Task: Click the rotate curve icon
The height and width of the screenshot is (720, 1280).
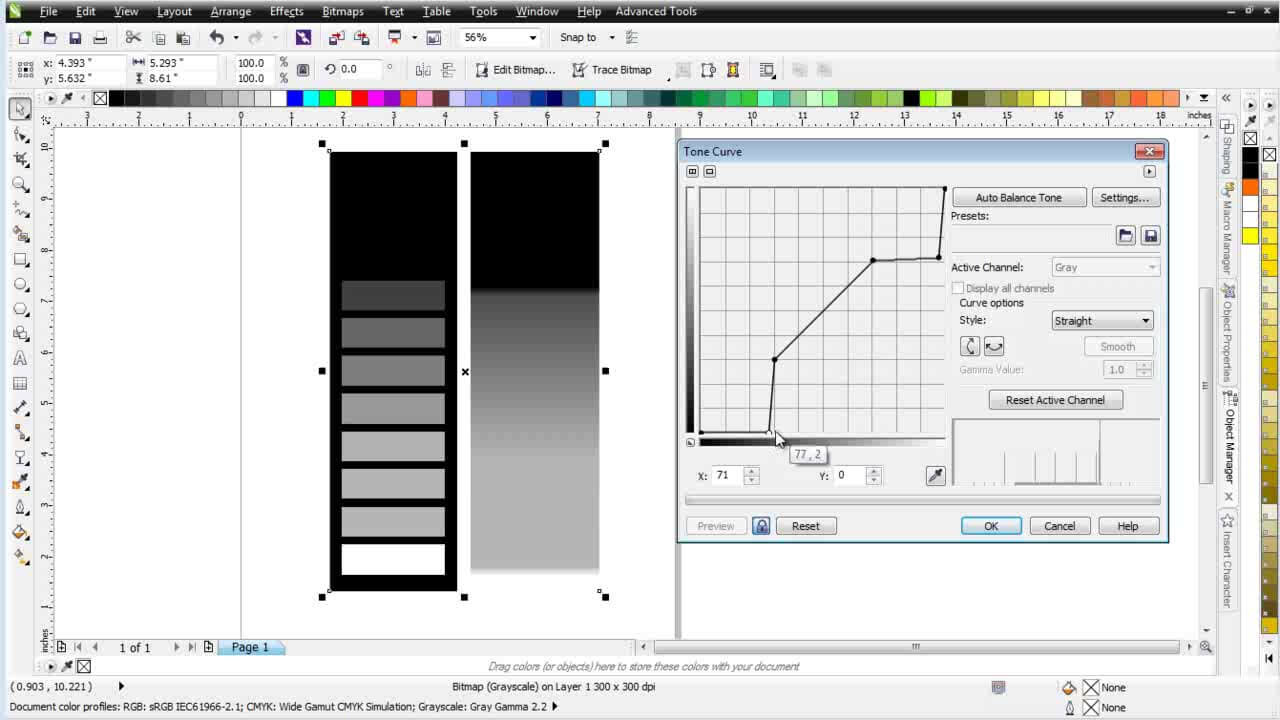Action: click(970, 346)
